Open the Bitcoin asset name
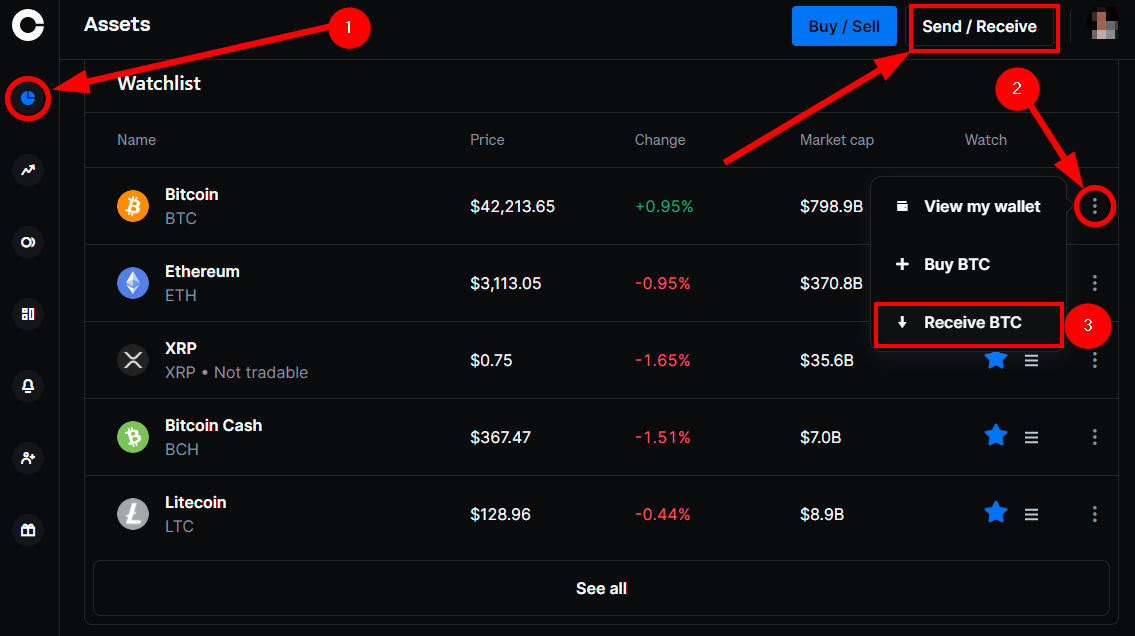This screenshot has width=1135, height=636. coord(191,195)
